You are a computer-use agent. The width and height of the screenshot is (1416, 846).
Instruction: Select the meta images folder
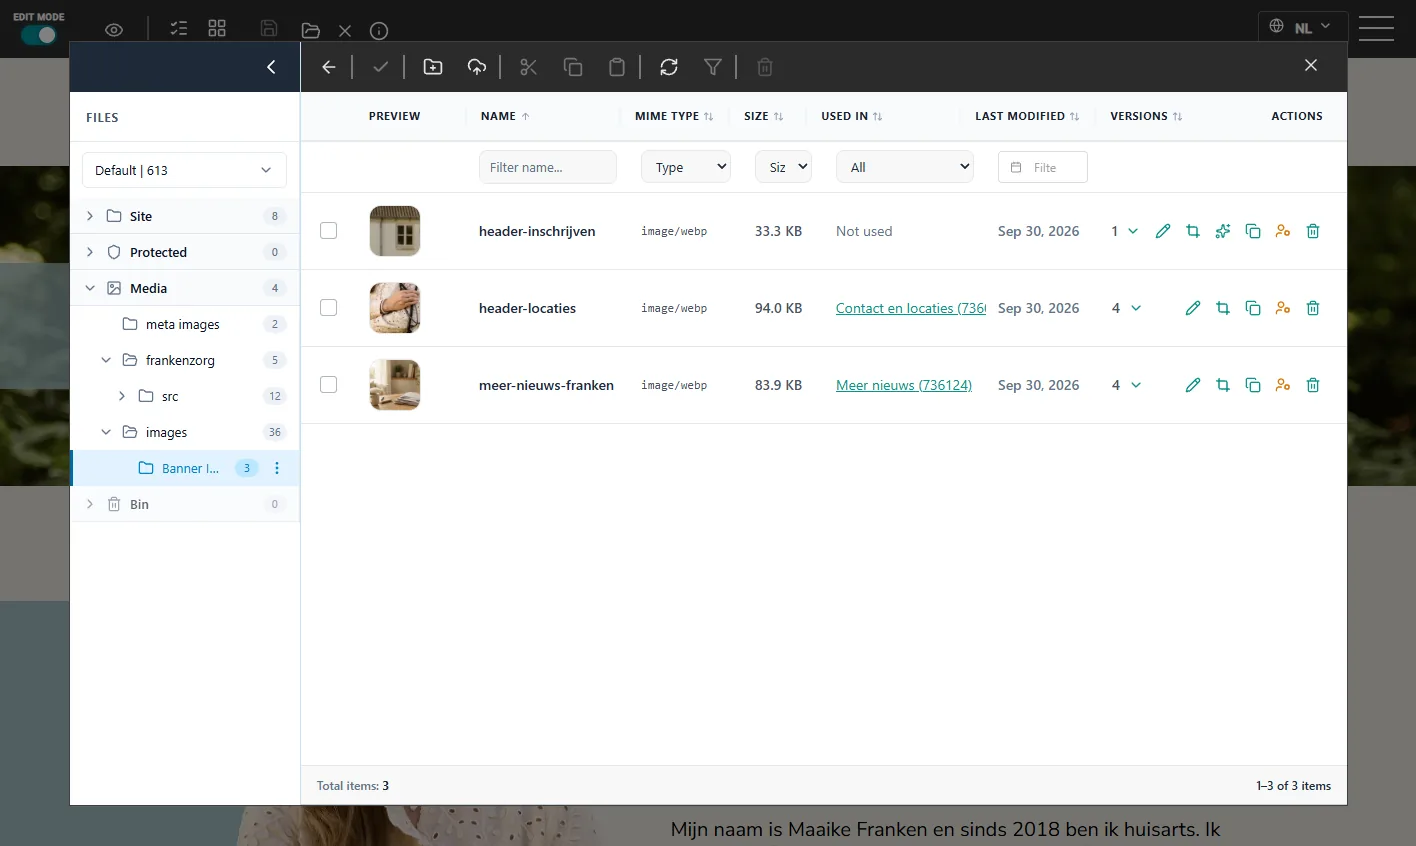pos(185,324)
